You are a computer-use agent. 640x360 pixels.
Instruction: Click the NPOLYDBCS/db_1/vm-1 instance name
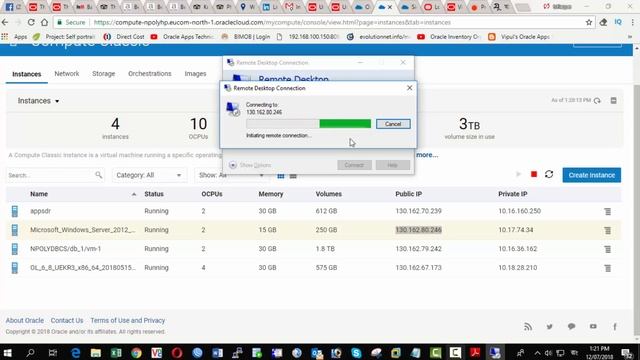[x=65, y=249]
